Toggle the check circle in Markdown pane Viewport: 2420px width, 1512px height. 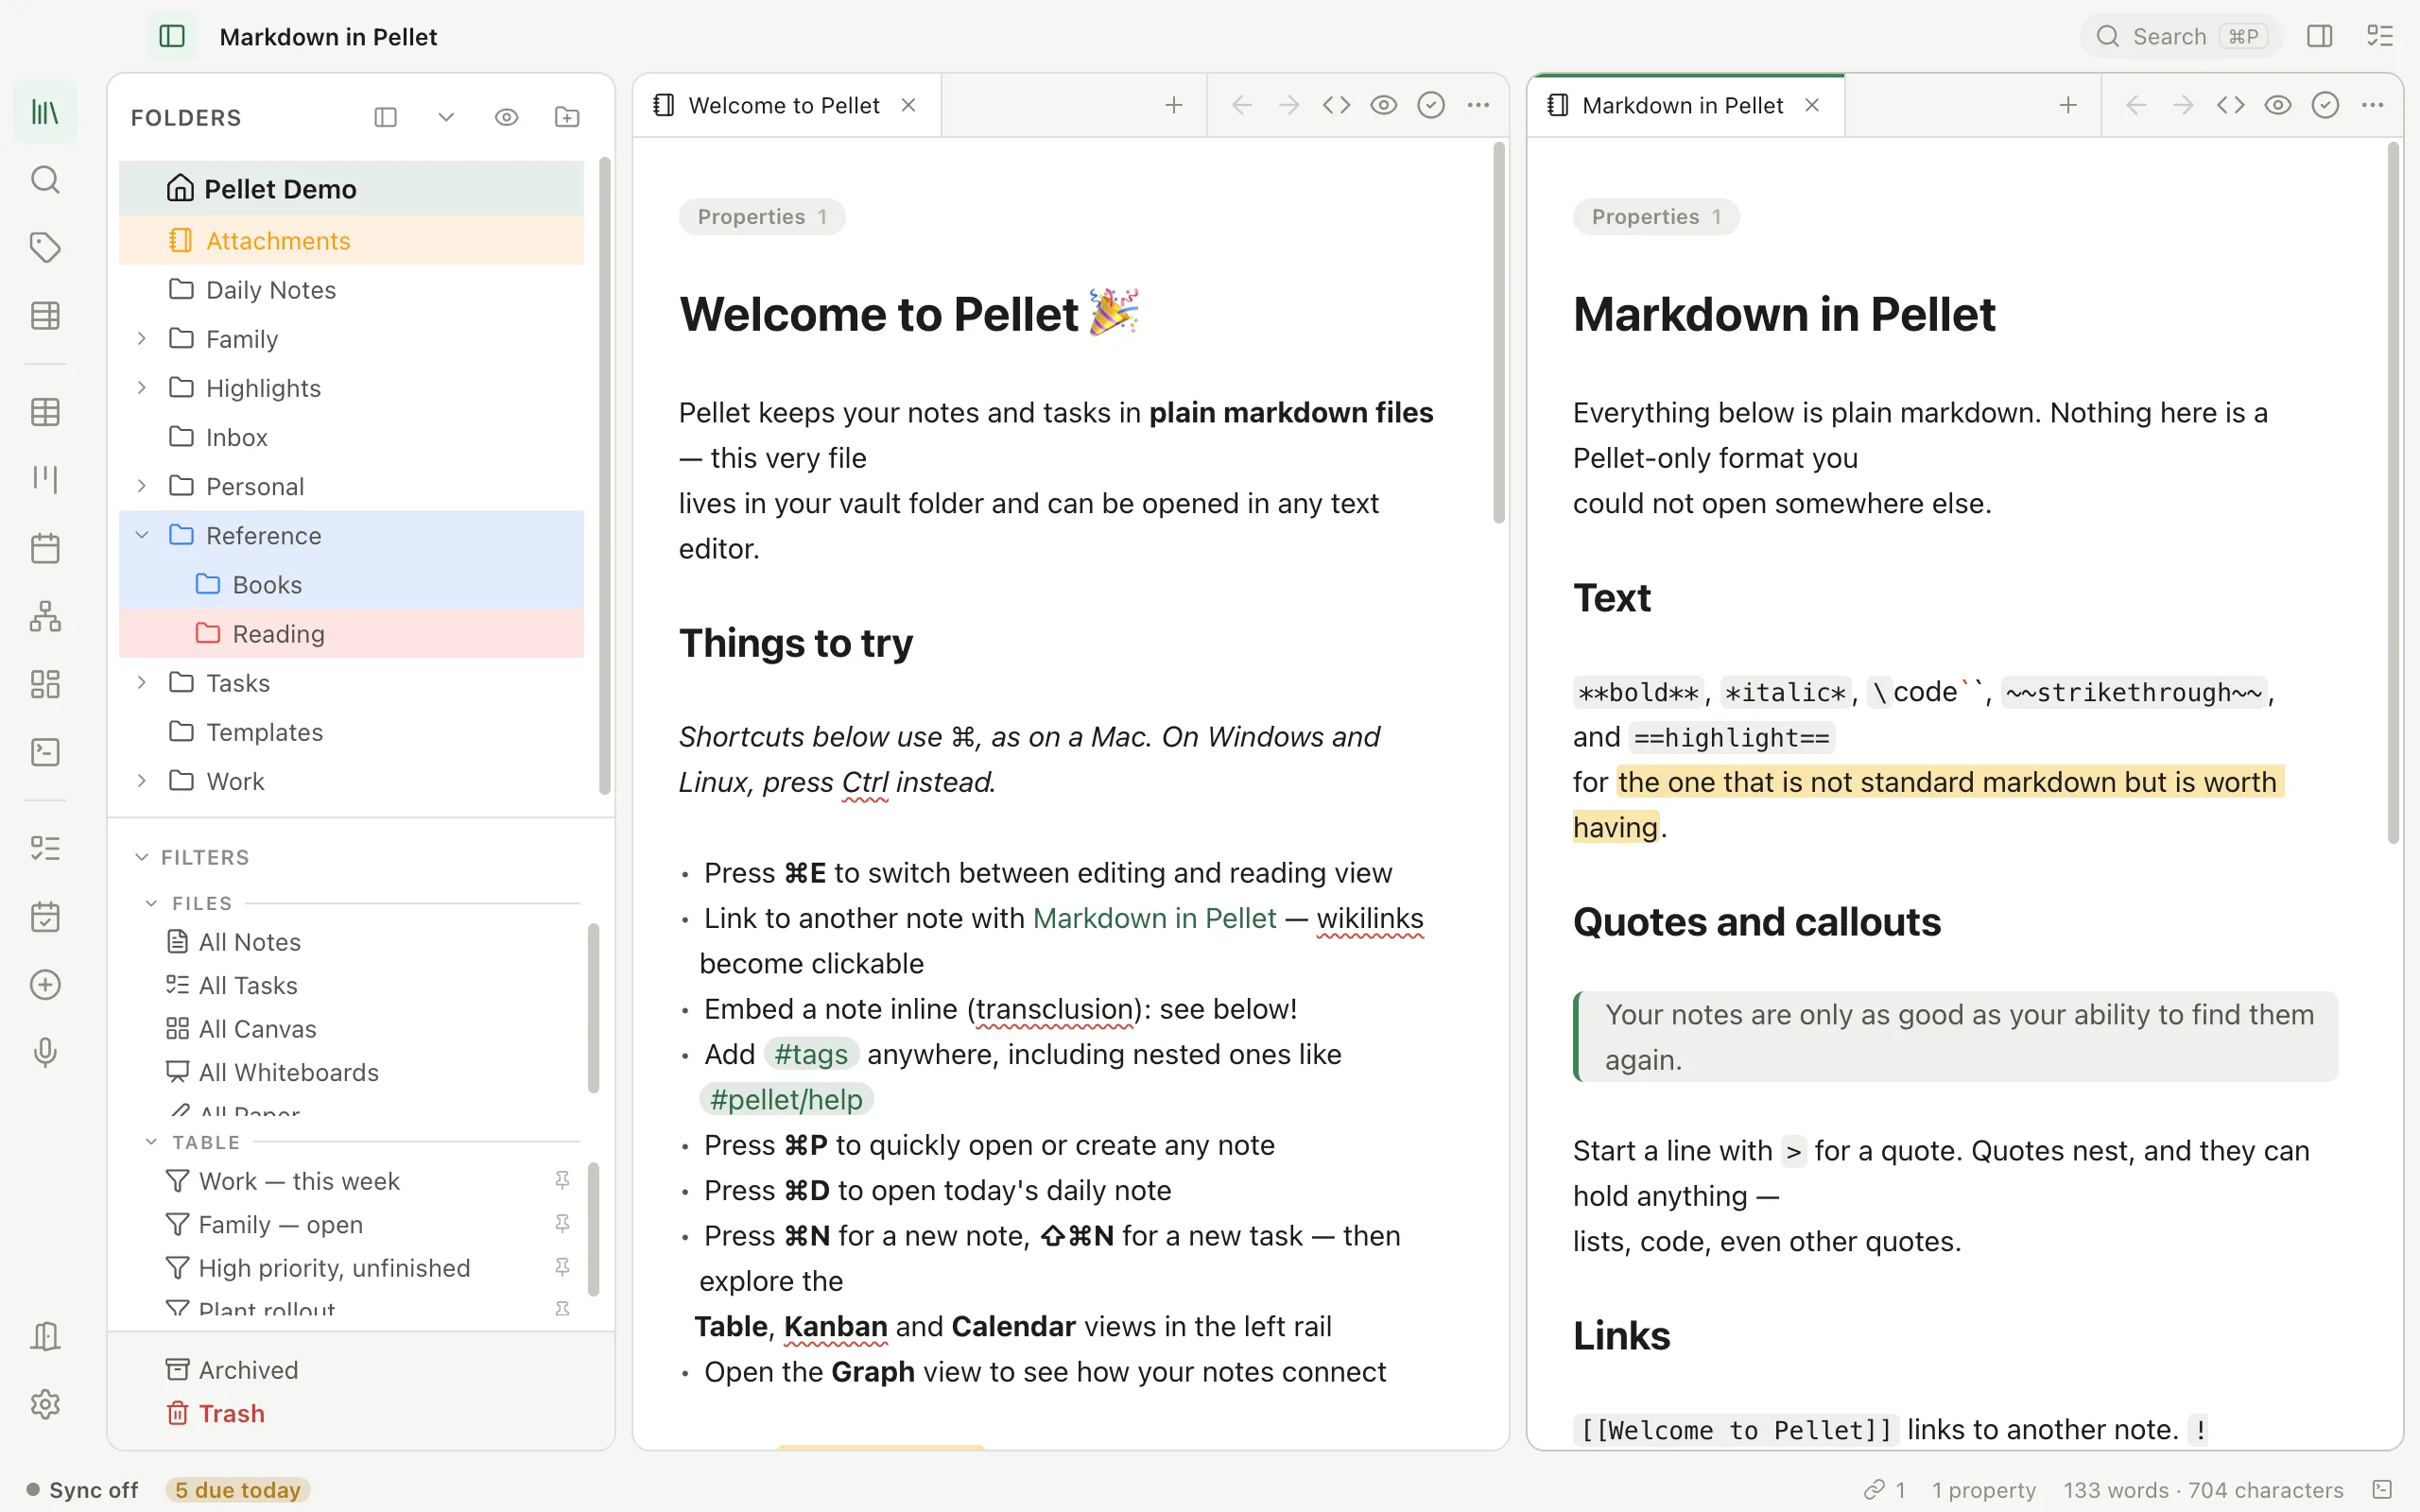coord(2325,105)
